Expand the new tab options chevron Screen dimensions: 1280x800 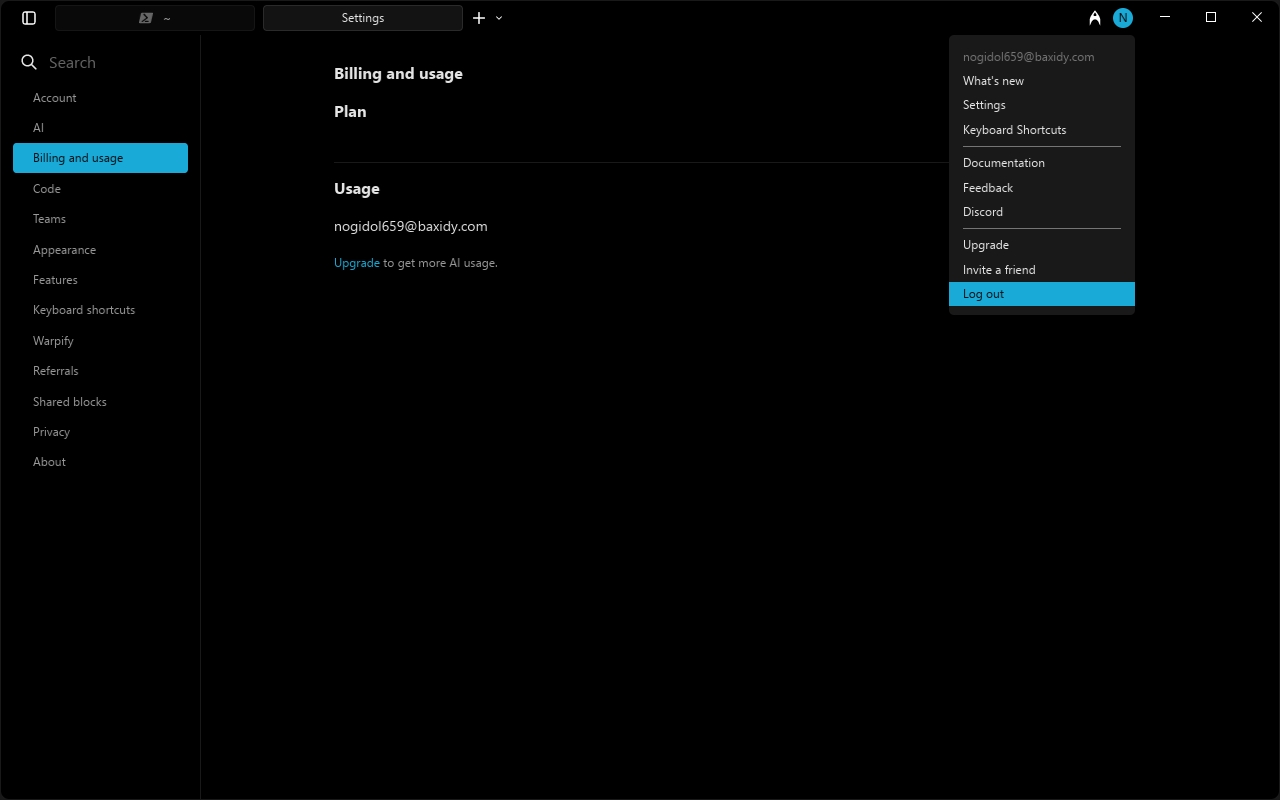point(499,18)
